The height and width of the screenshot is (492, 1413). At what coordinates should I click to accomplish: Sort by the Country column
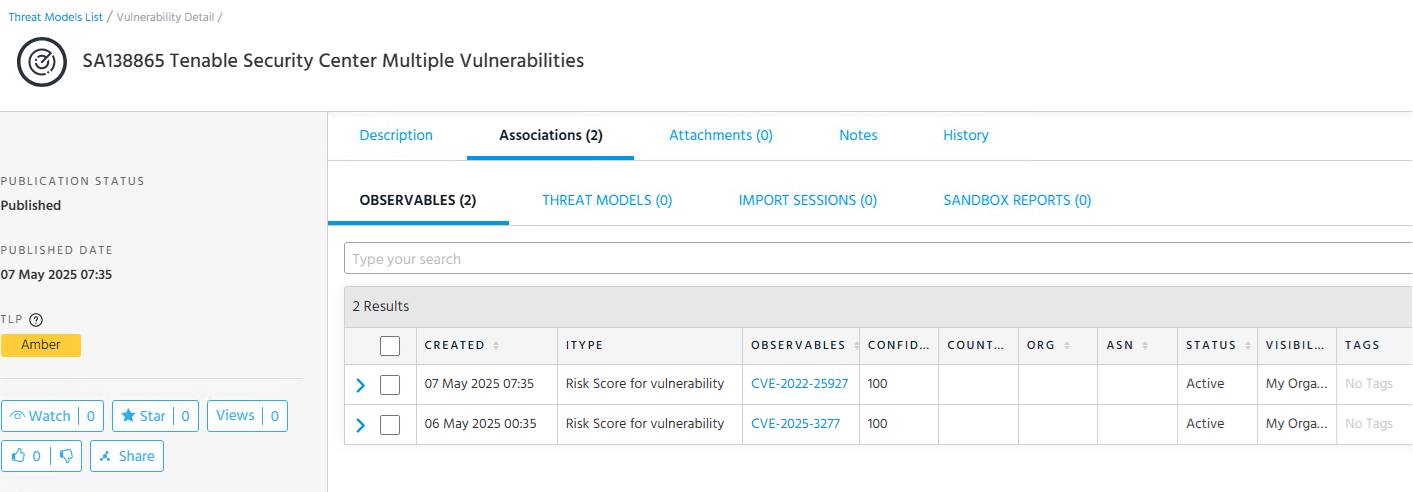tap(976, 345)
